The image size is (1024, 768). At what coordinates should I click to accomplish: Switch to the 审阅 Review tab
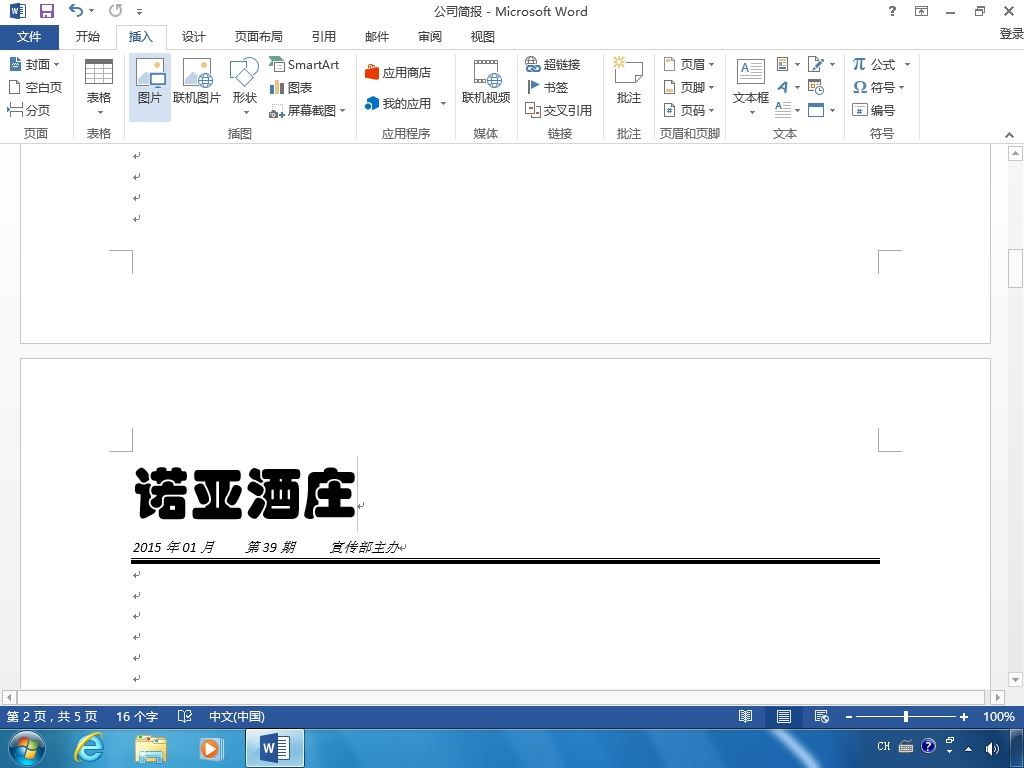tap(430, 37)
